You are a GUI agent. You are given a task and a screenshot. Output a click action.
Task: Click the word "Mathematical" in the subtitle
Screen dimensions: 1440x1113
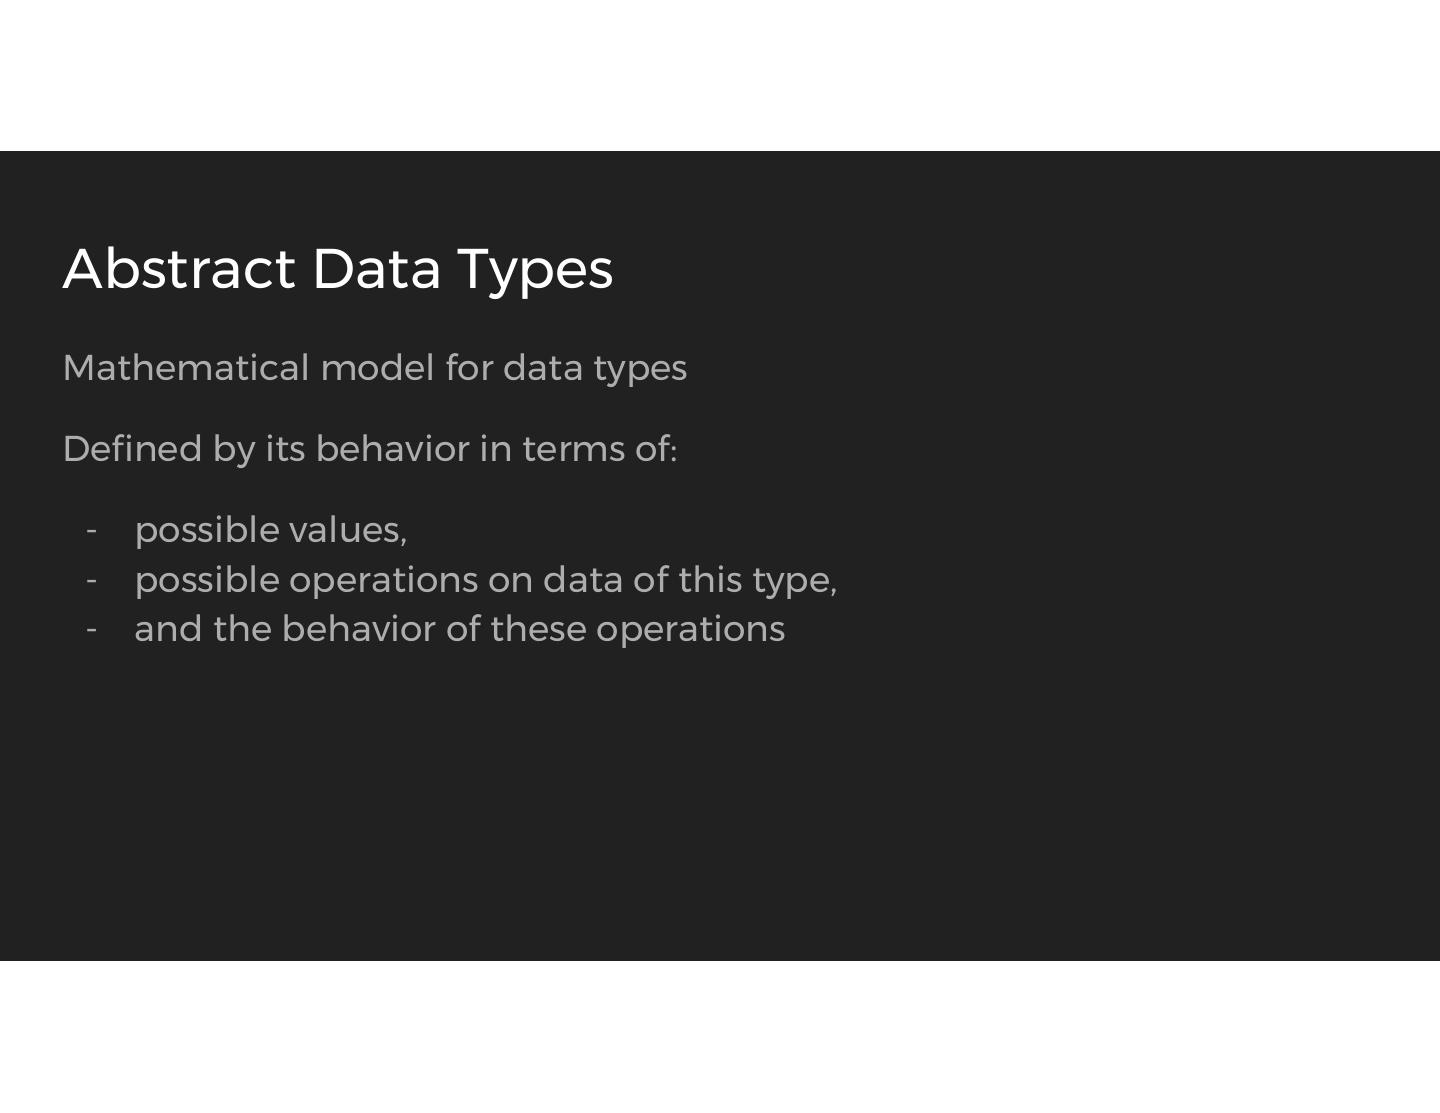pos(186,368)
